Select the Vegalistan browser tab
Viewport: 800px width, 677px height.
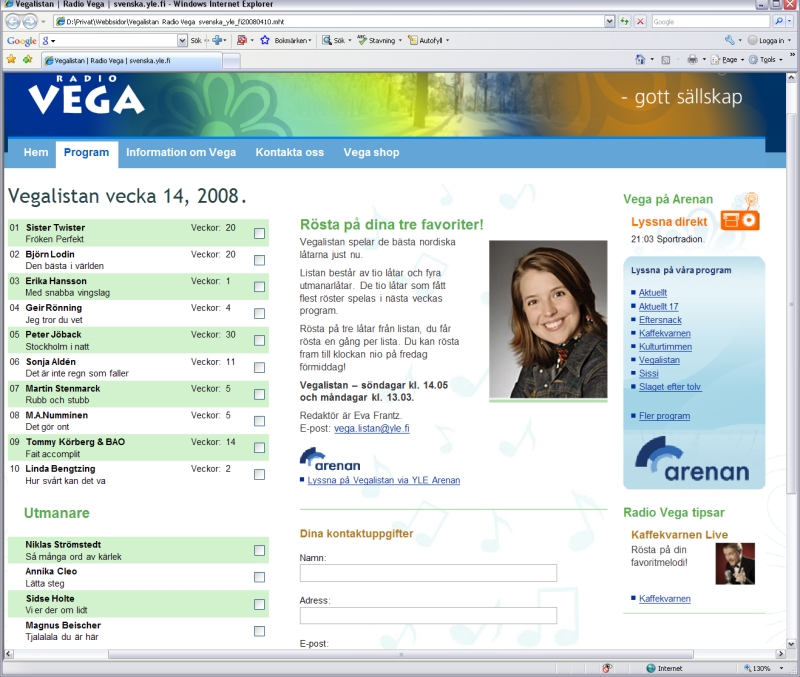click(x=132, y=60)
